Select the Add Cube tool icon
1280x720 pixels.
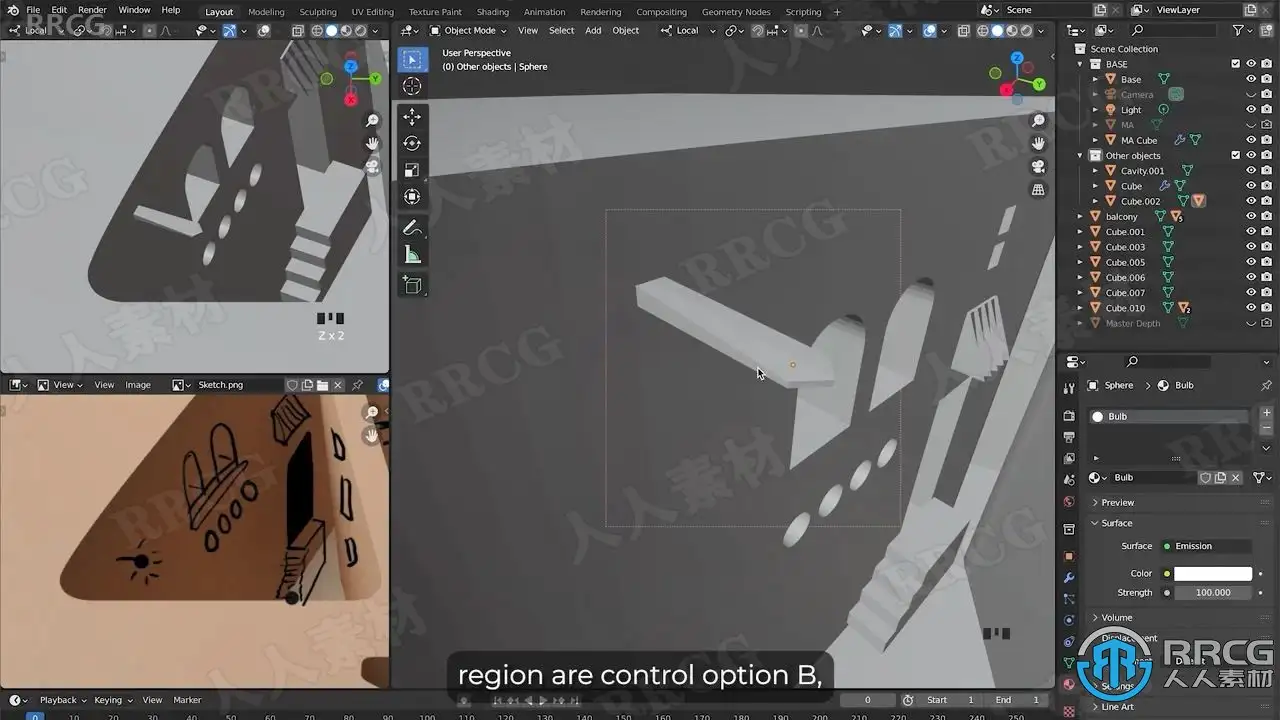coord(412,286)
